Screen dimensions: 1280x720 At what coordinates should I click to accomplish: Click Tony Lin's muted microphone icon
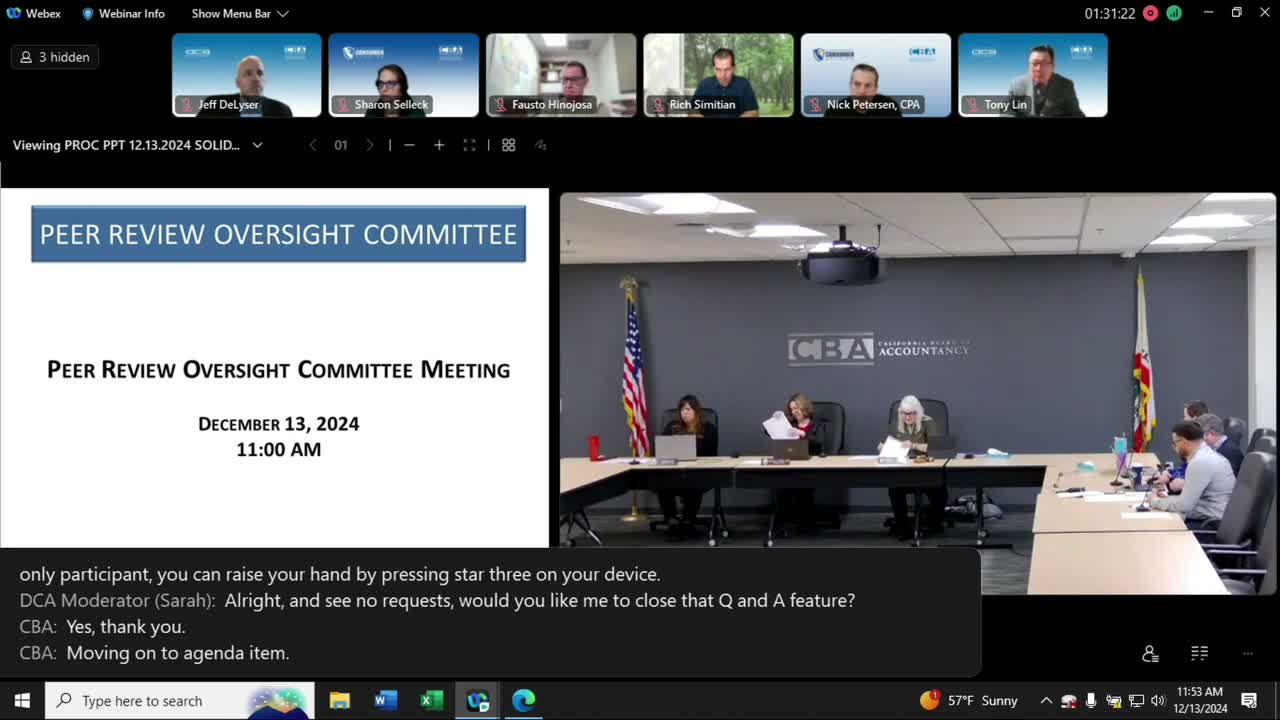(972, 104)
